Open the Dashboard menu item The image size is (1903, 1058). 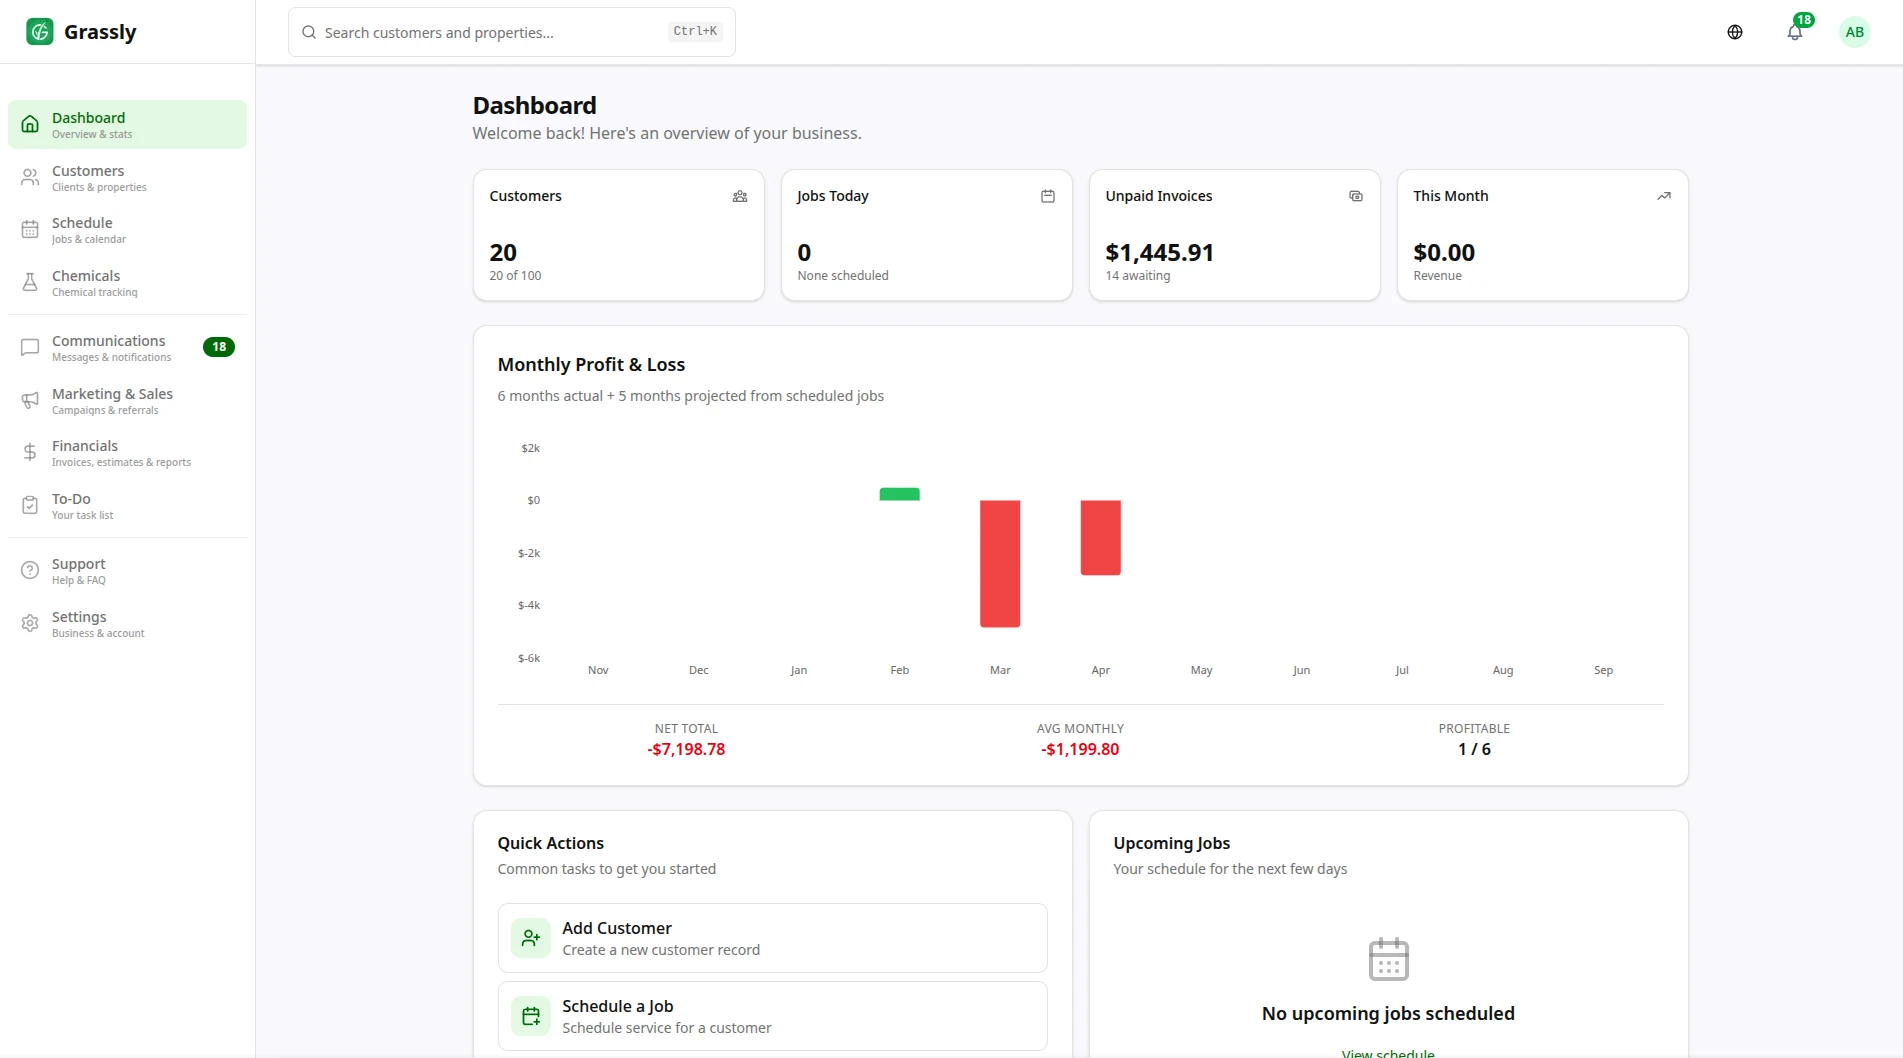coord(127,125)
